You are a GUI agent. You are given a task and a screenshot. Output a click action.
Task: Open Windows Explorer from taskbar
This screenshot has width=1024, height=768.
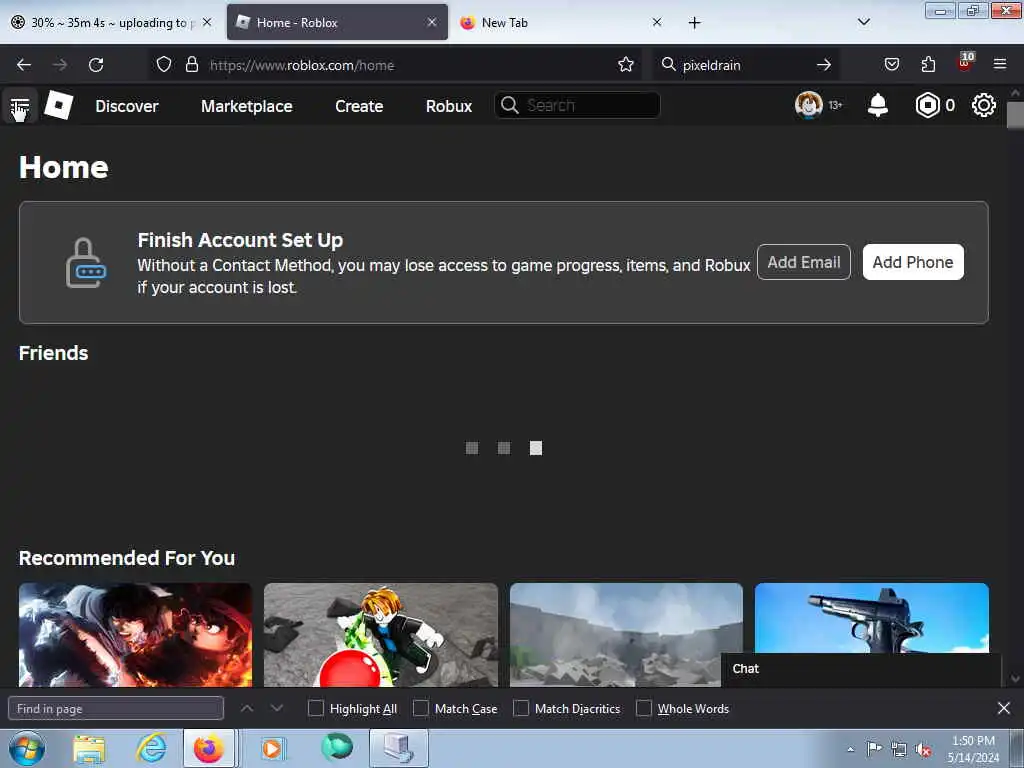89,749
